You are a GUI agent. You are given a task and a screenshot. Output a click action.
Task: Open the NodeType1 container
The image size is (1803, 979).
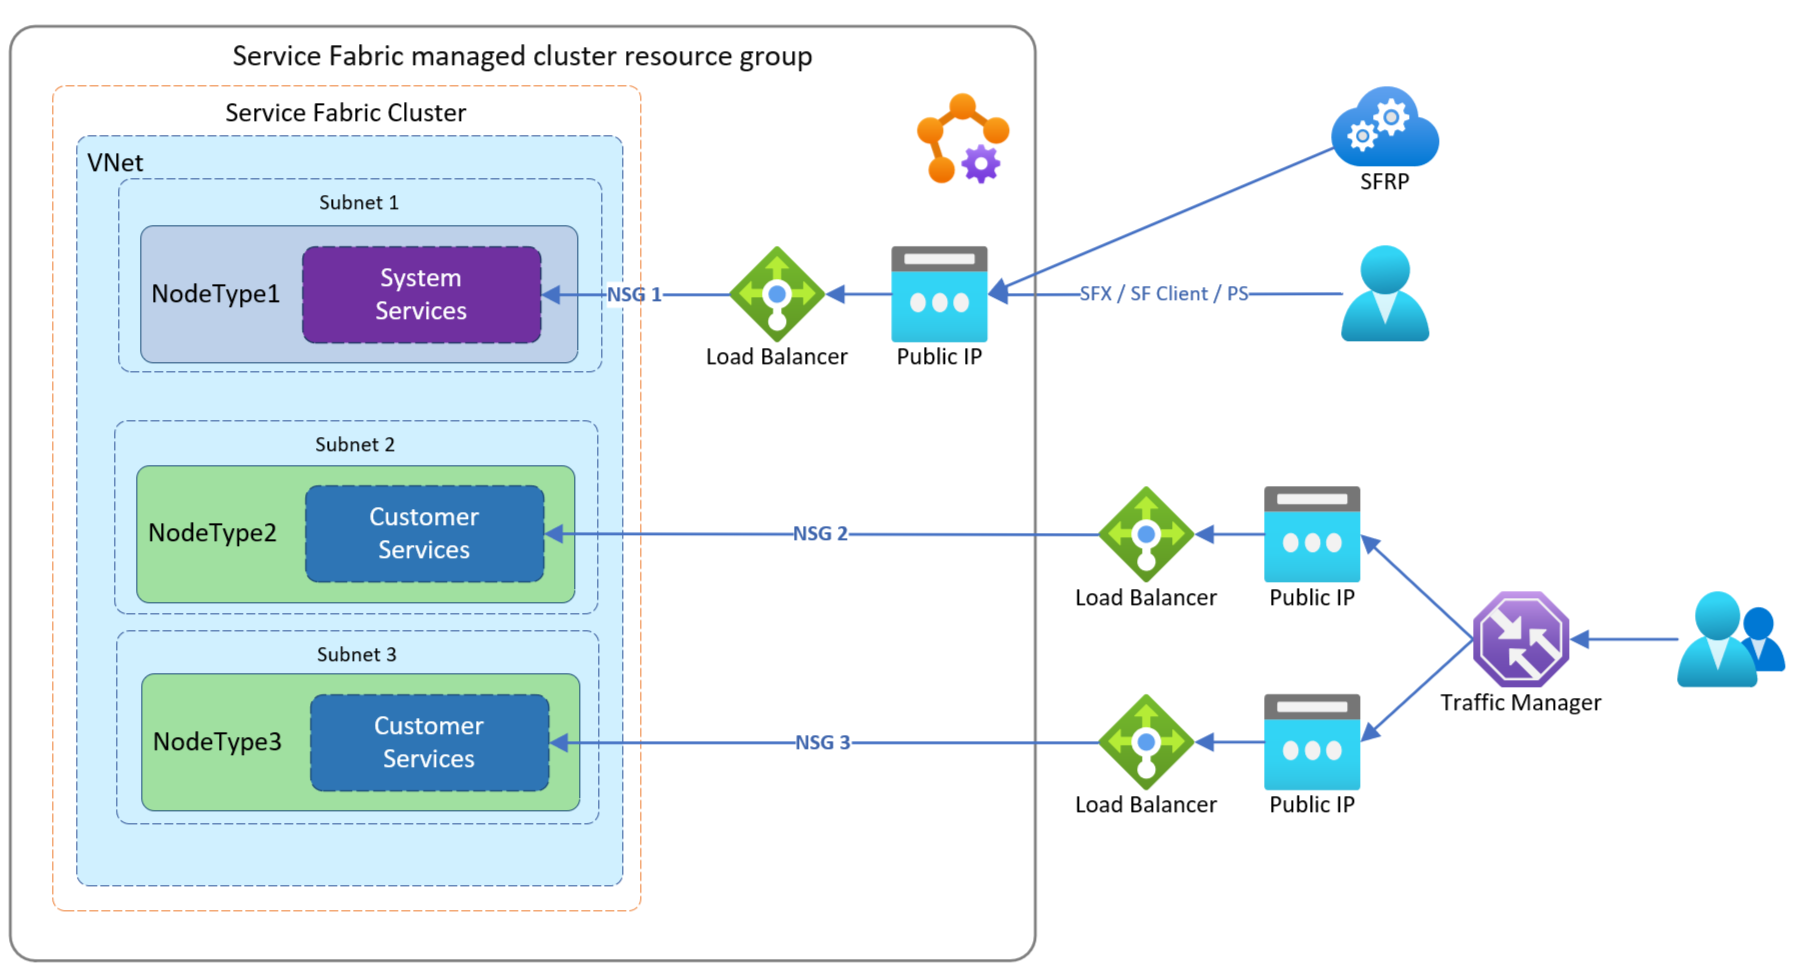click(215, 295)
